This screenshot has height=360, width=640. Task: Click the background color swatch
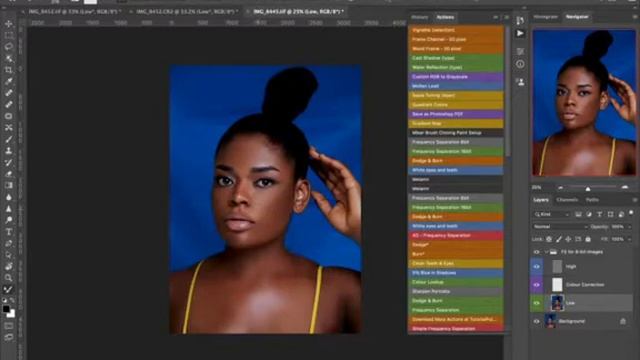[x=12, y=314]
